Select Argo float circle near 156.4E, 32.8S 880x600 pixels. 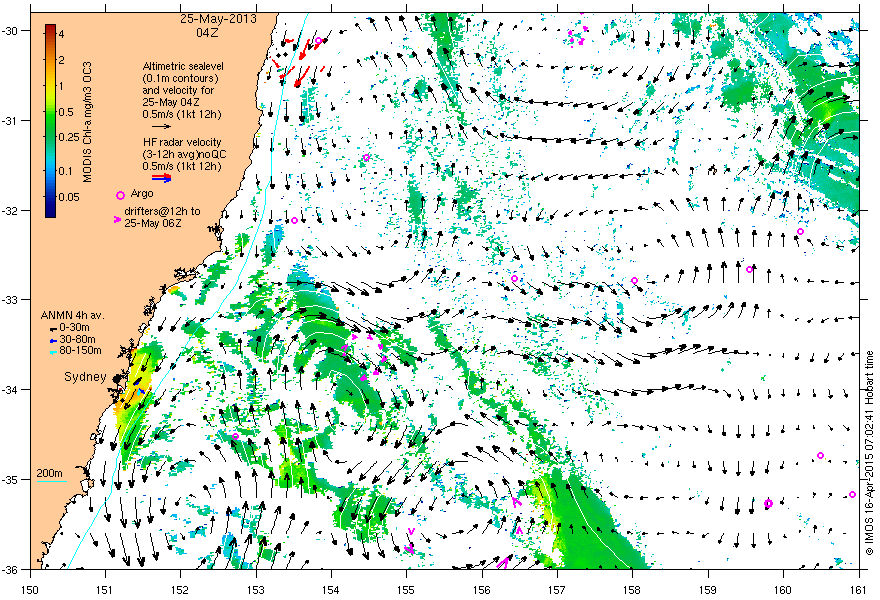pyautogui.click(x=514, y=278)
